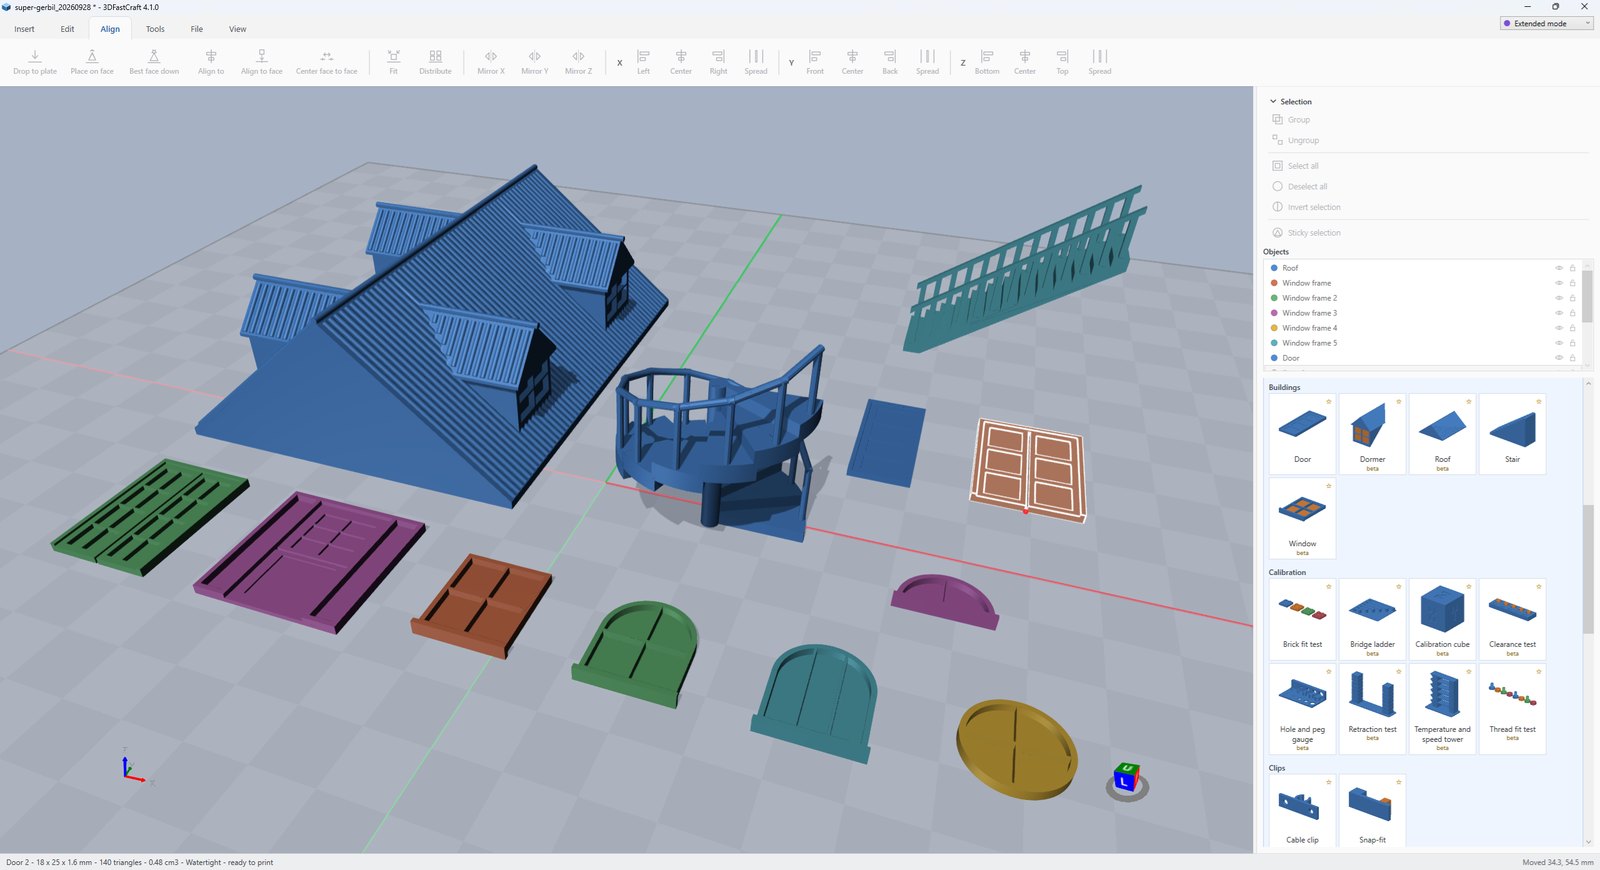
Task: Align selection to Y Back
Action: [890, 62]
